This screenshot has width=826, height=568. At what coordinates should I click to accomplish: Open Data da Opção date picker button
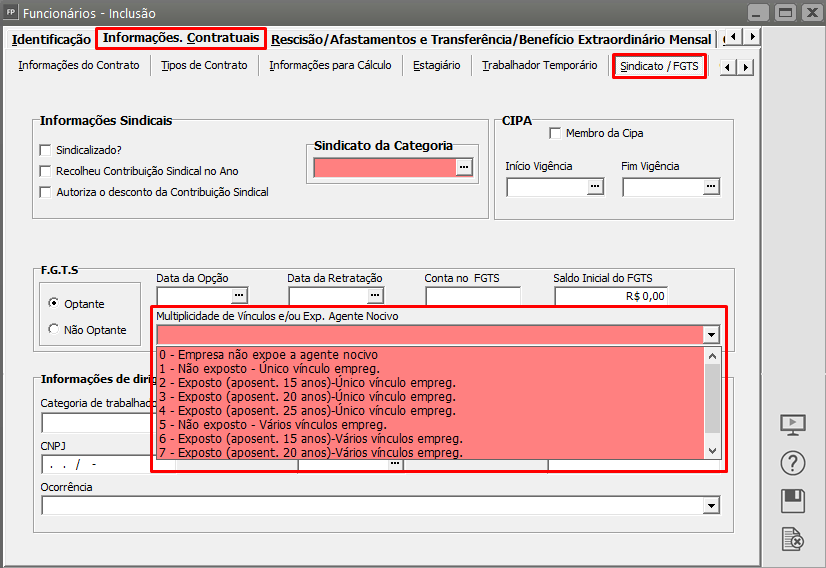[x=239, y=296]
